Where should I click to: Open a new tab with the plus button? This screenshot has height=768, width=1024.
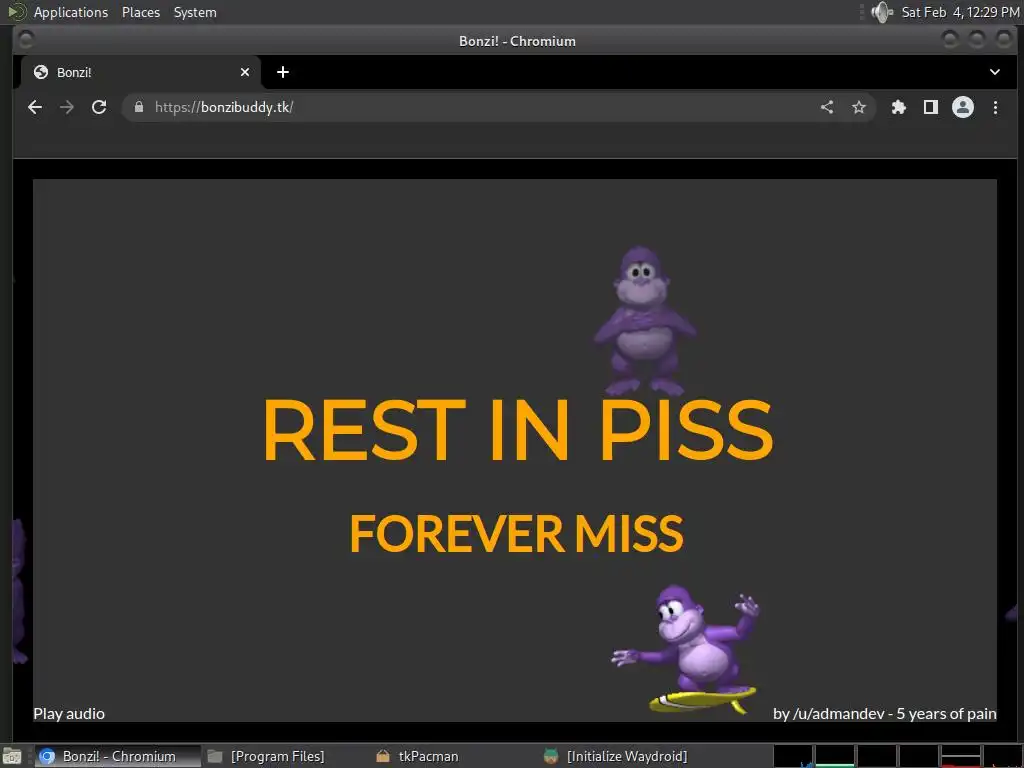[x=283, y=72]
